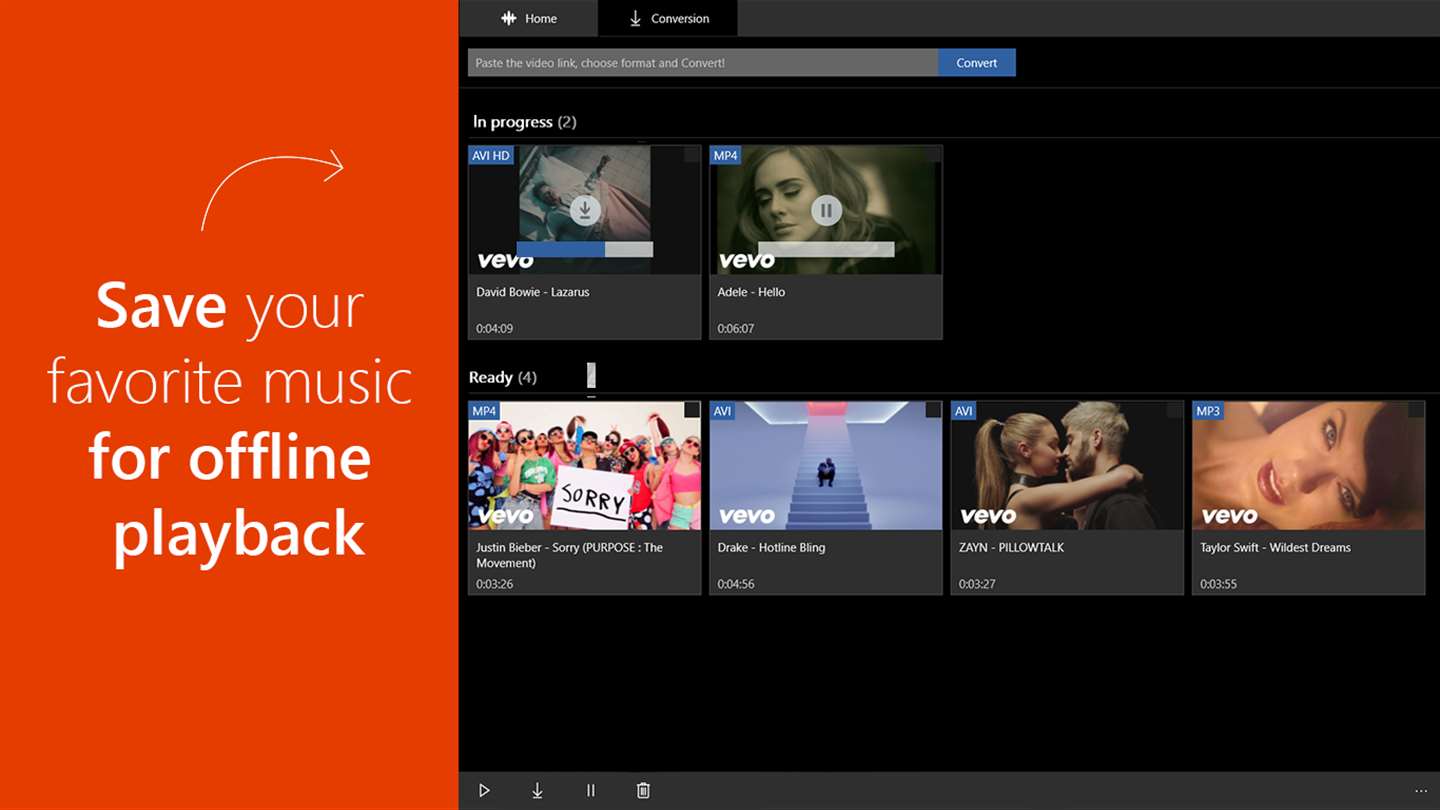This screenshot has width=1440, height=810.
Task: Click the 0:04:56 duration text
Action: [735, 584]
